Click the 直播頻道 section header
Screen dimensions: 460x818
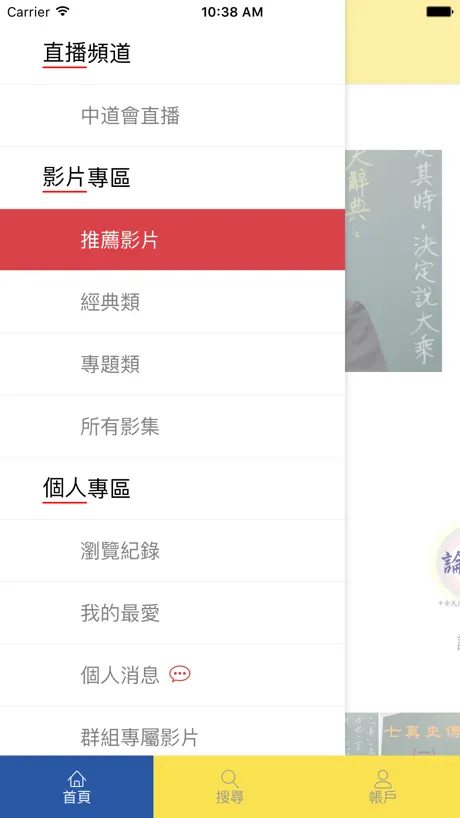[x=87, y=53]
